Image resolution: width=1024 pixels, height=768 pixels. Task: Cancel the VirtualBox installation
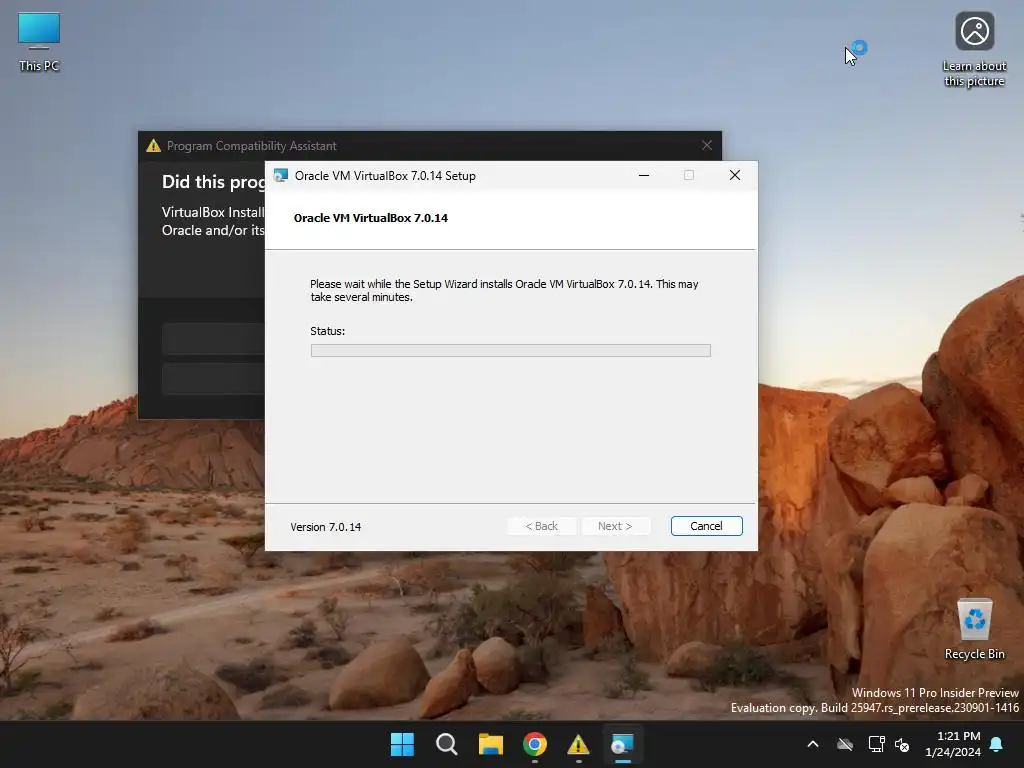click(x=706, y=526)
